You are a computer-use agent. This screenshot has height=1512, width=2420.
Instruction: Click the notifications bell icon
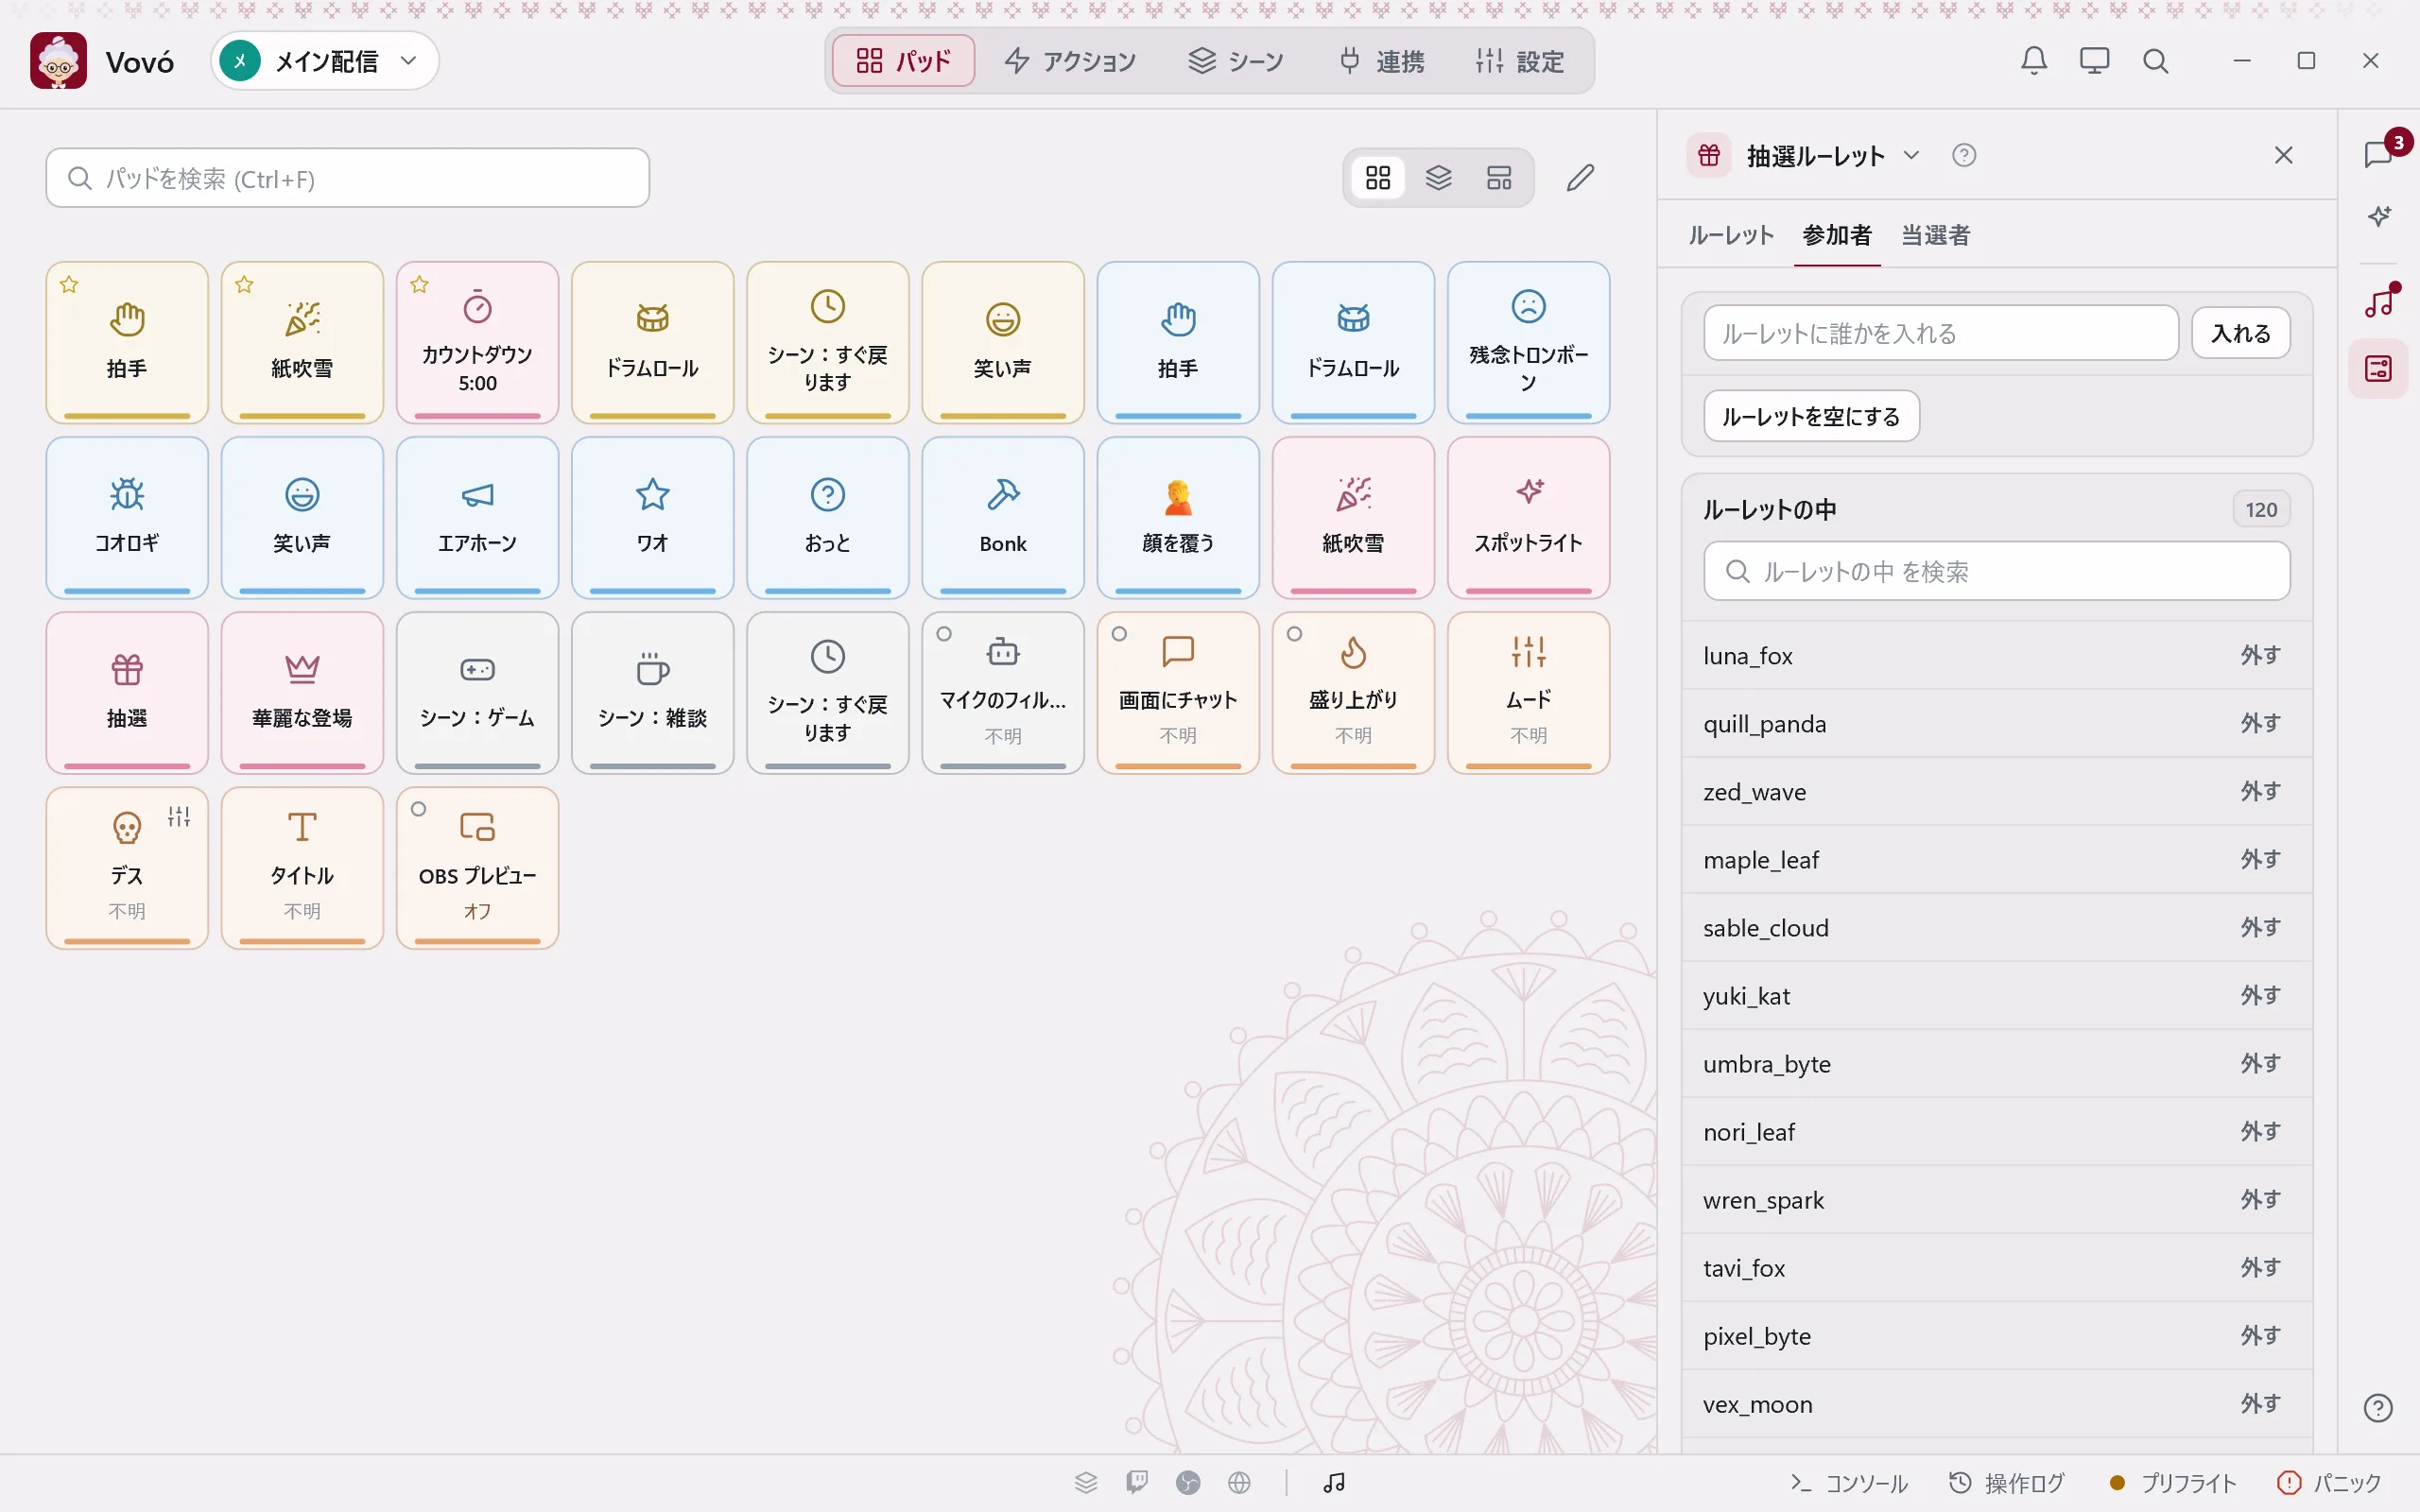(x=2033, y=61)
